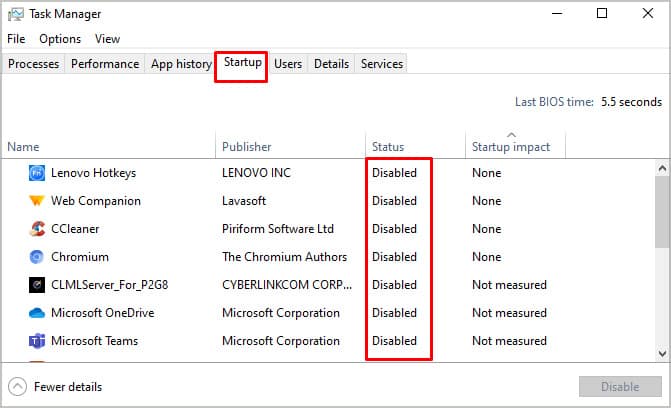Select the Startup tab

tap(243, 63)
